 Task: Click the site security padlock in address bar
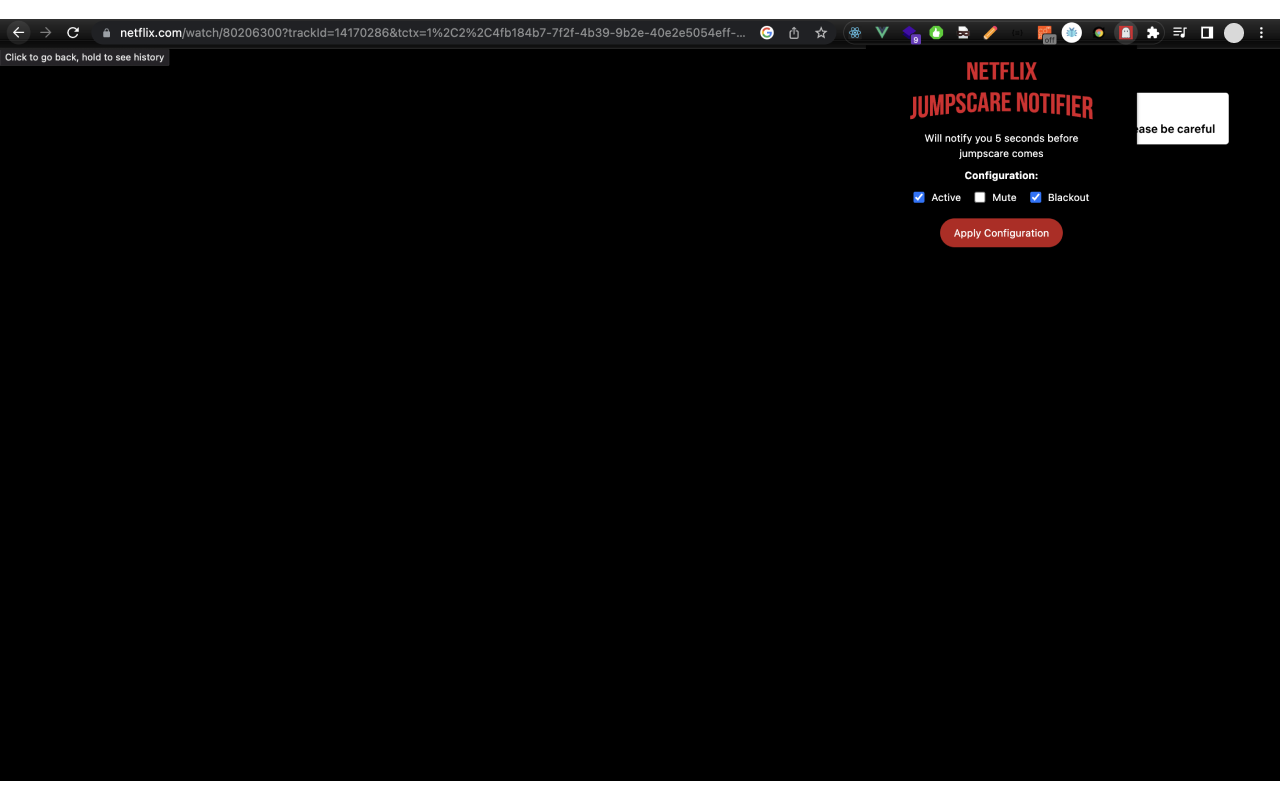[105, 32]
